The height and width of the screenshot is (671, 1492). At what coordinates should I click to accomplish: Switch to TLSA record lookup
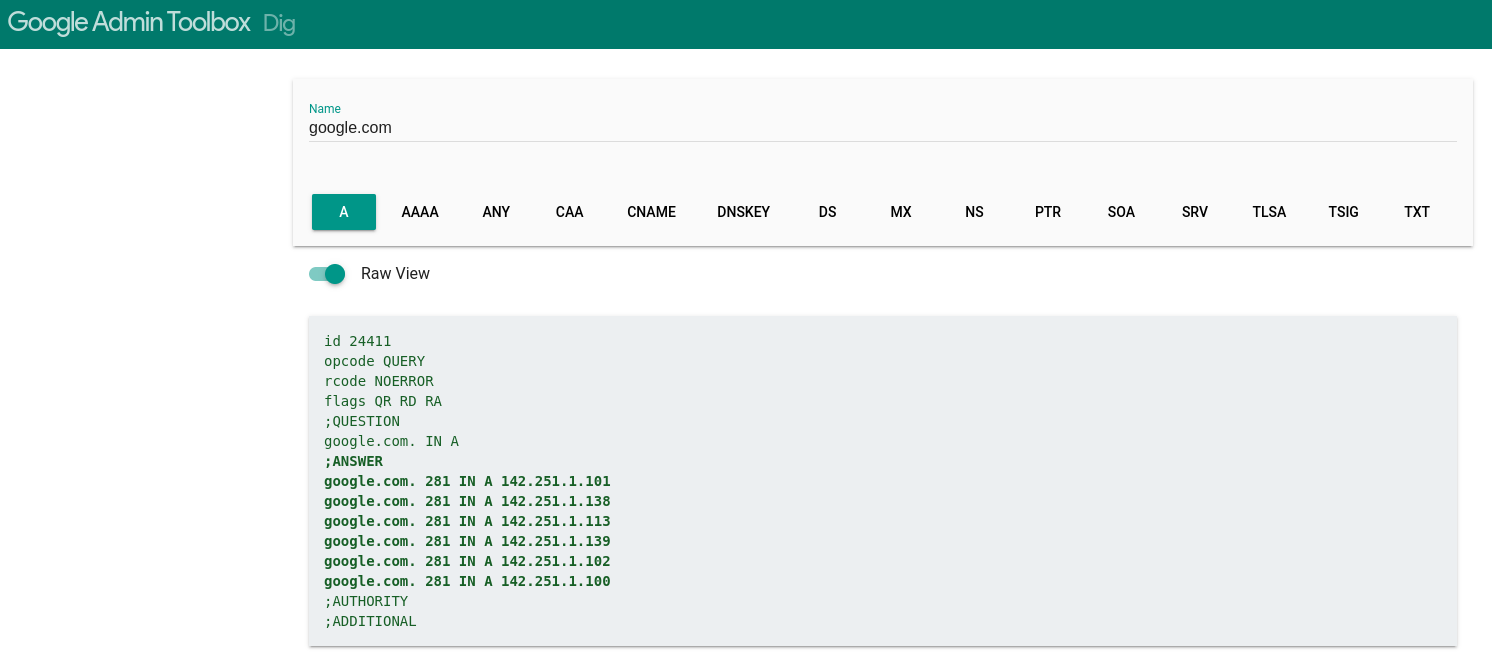(1269, 212)
